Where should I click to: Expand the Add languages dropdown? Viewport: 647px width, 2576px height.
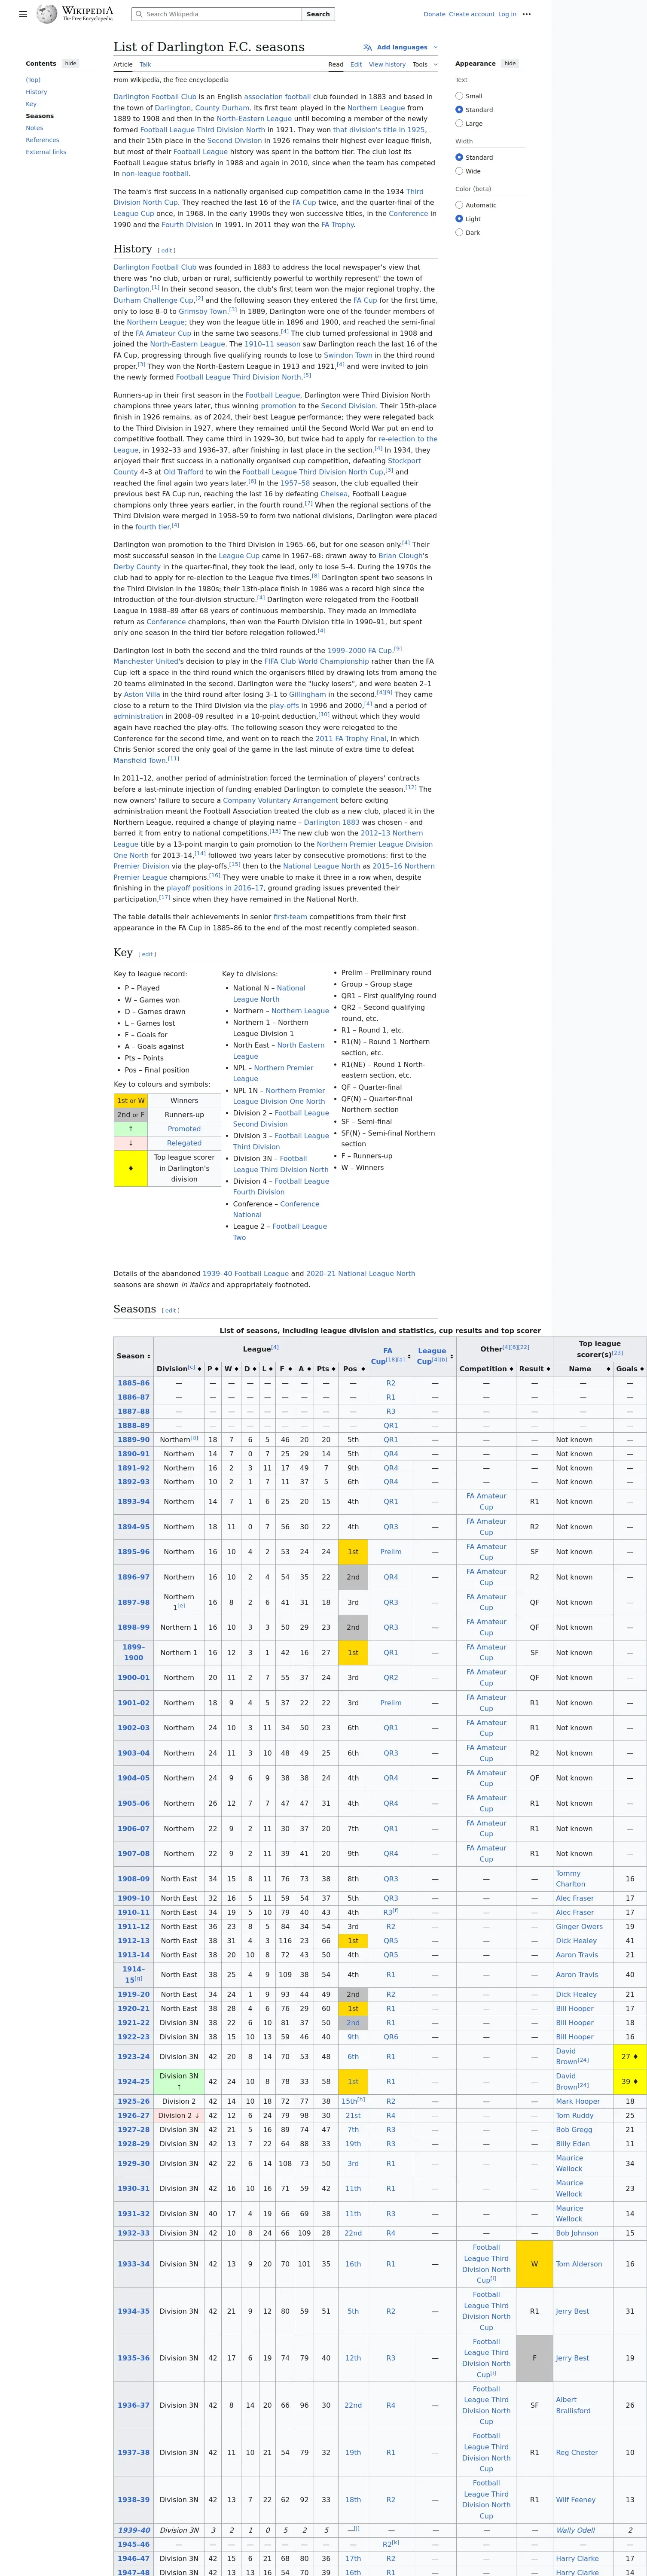click(400, 47)
